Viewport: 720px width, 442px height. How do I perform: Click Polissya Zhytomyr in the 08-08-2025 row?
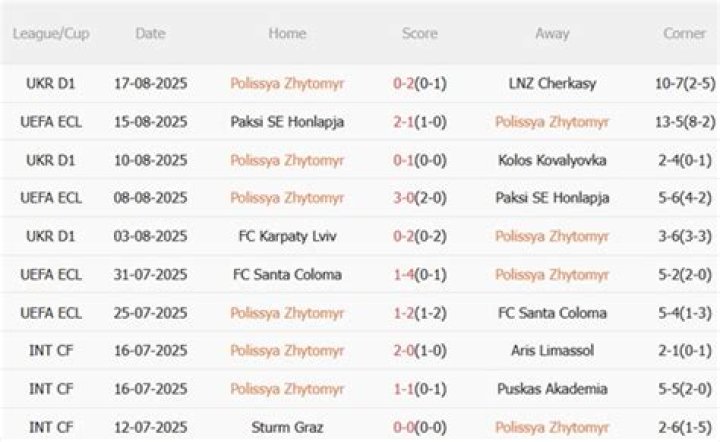coord(287,198)
